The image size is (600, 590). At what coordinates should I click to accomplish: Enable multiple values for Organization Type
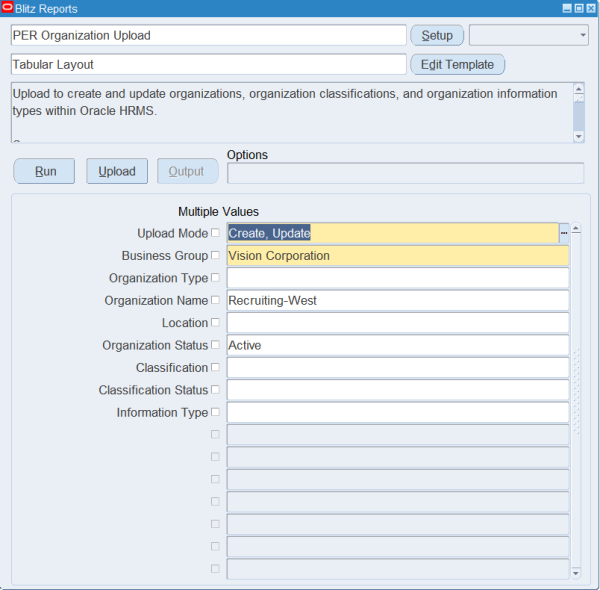tap(215, 277)
